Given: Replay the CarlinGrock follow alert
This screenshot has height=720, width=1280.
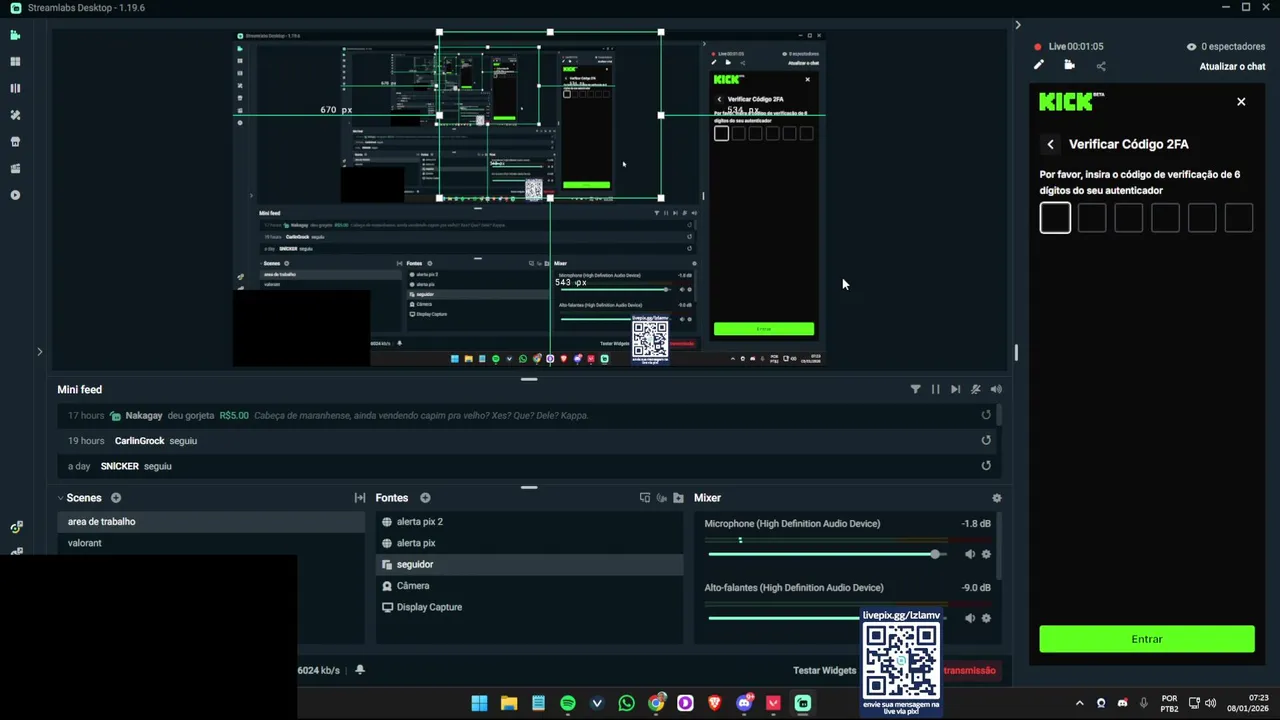Looking at the screenshot, I should [986, 440].
